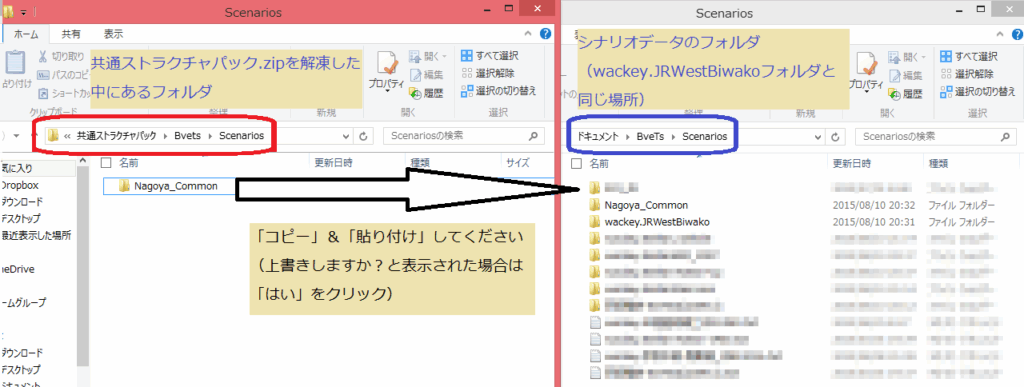Click 開く icon in left window ribbon
Viewport: 1024px width, 387px height.
416,56
